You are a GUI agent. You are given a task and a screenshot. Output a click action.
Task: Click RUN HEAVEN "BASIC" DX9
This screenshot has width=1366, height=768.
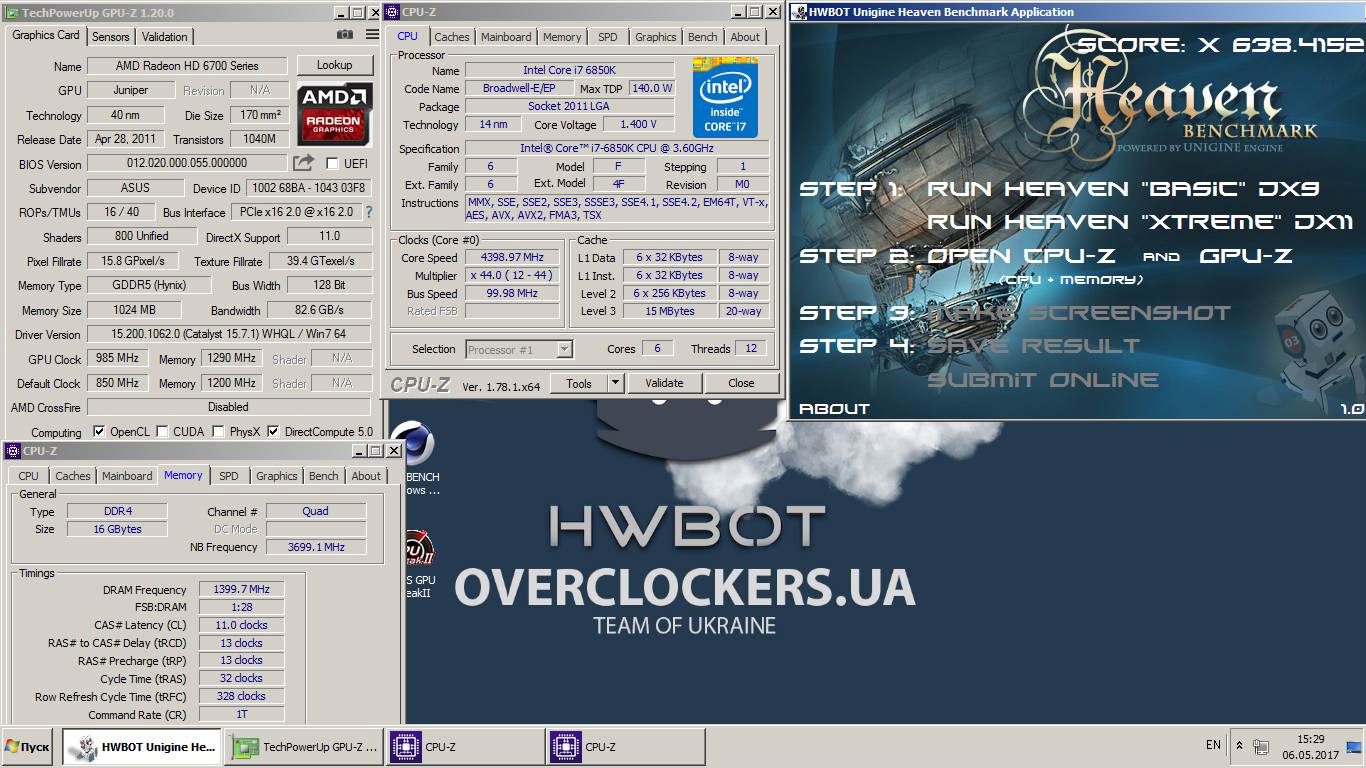[1123, 189]
